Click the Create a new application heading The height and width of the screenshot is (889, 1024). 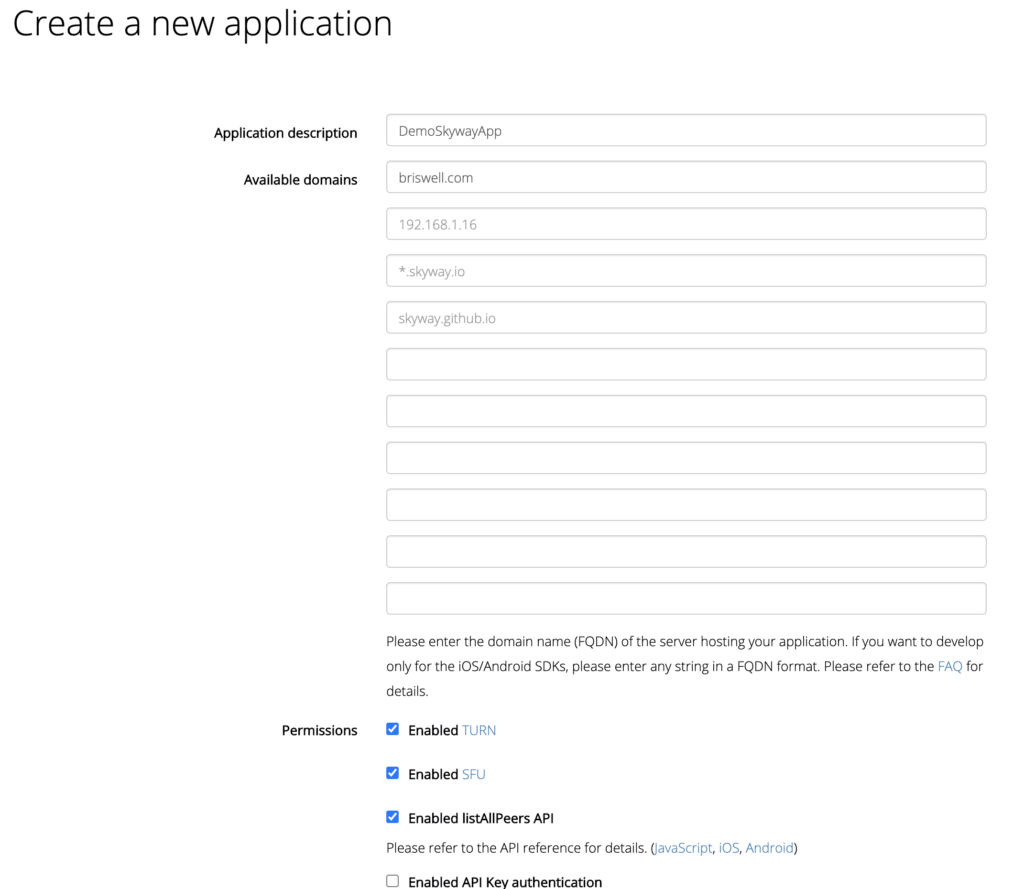[x=202, y=24]
